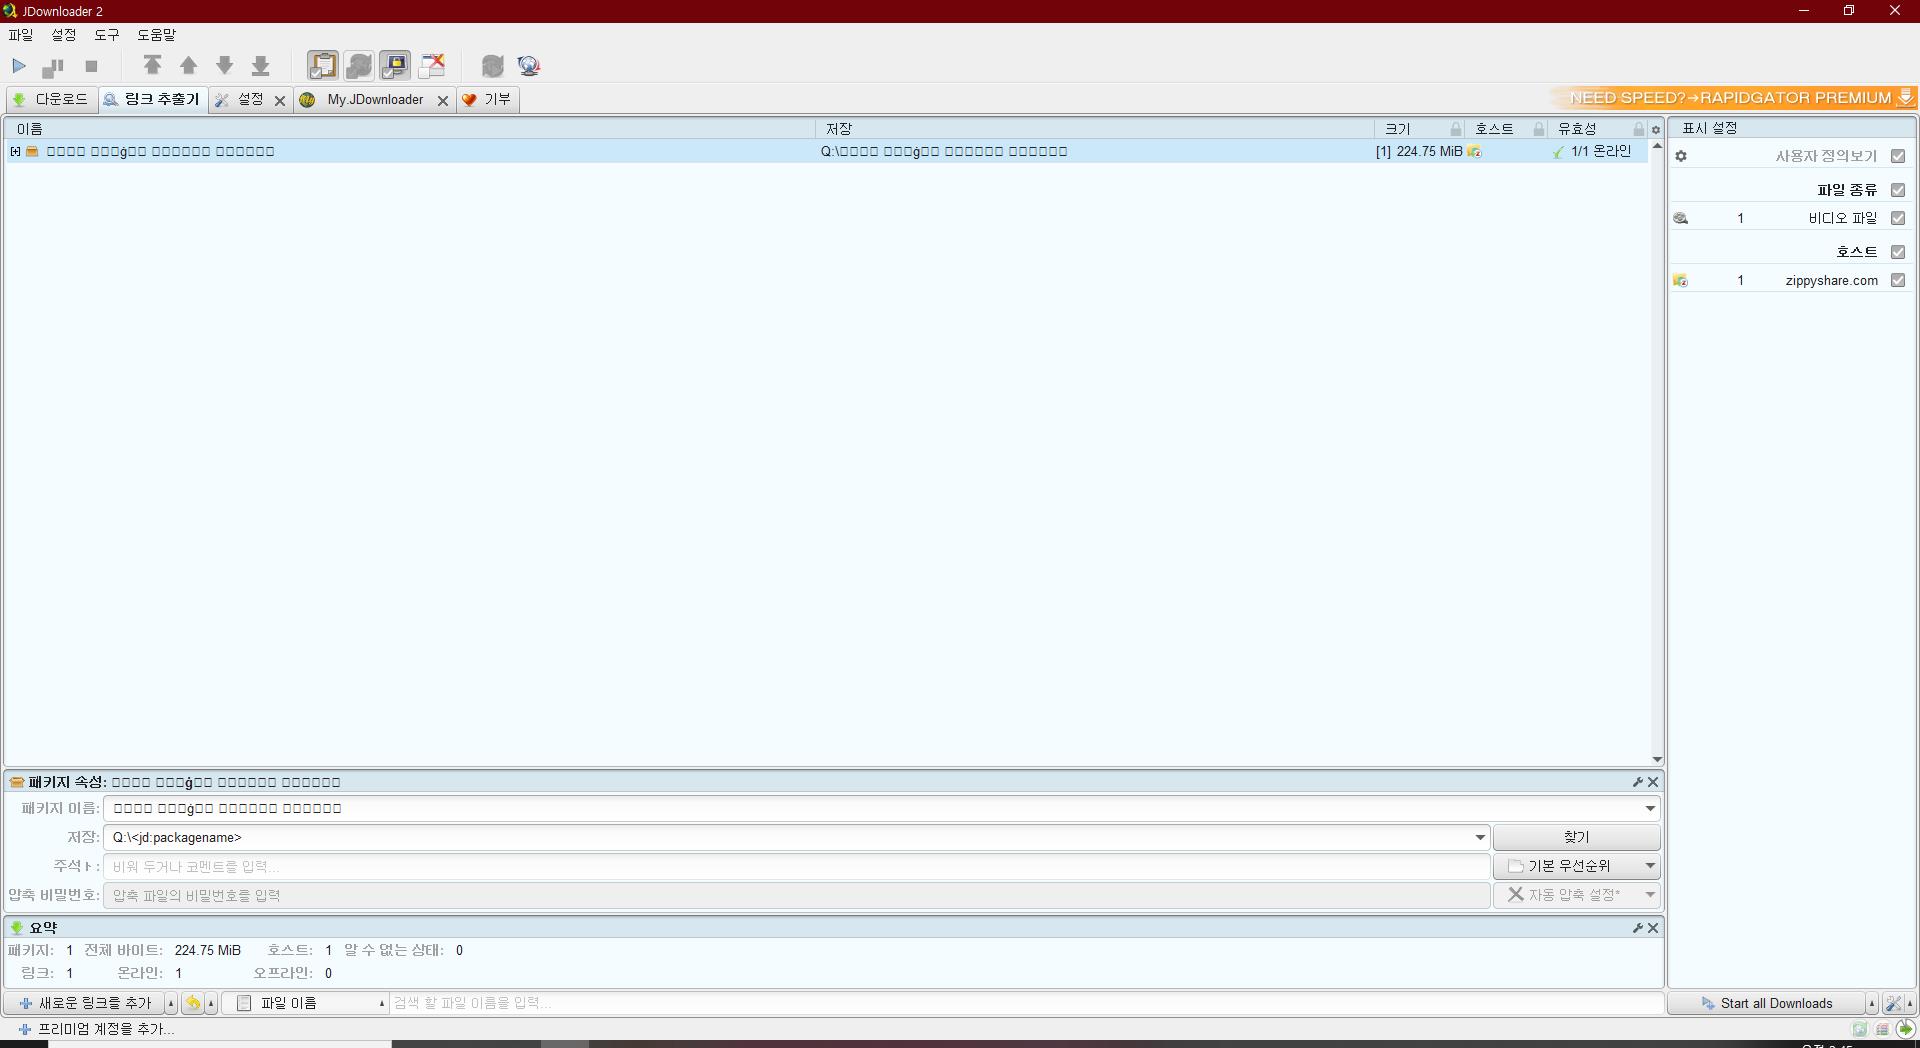The width and height of the screenshot is (1920, 1048).
Task: Open 패키지 속성 panel wrench settings
Action: (x=1638, y=782)
